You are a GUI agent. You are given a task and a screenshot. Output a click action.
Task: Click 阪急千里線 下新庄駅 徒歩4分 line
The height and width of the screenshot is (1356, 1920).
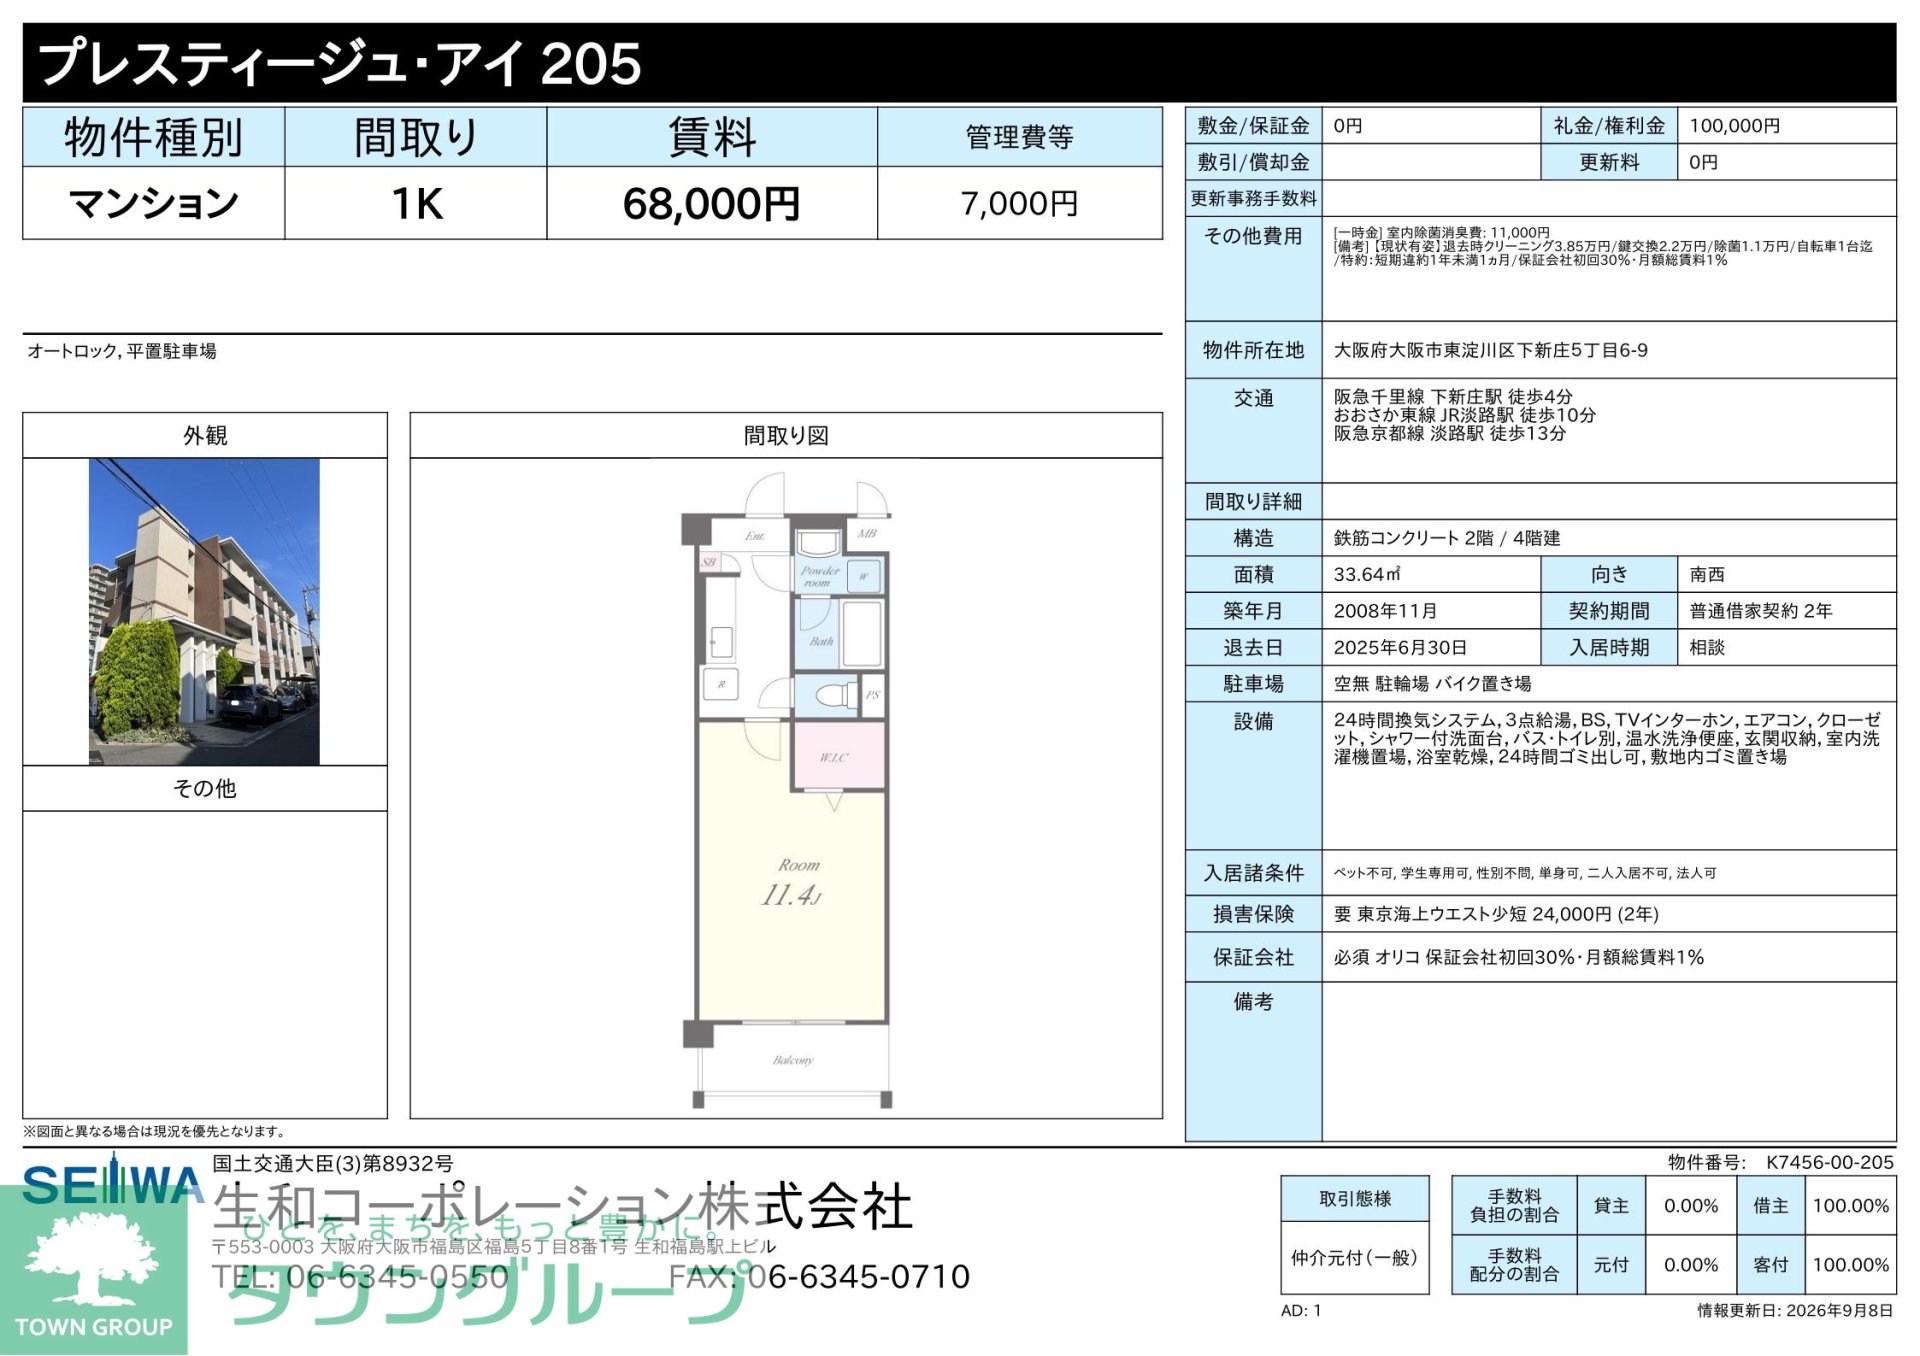click(1453, 396)
